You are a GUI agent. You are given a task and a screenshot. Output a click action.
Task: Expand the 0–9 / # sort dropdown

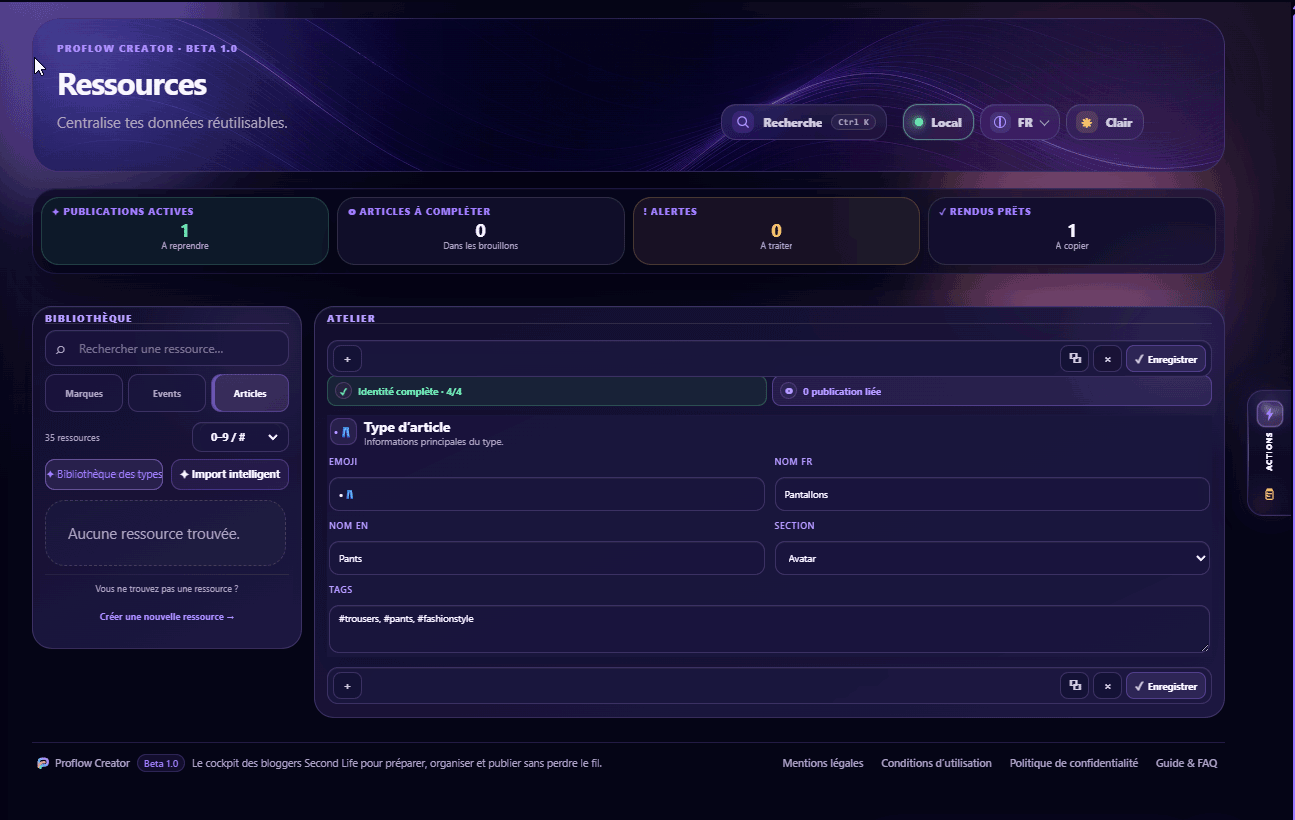pyautogui.click(x=240, y=437)
